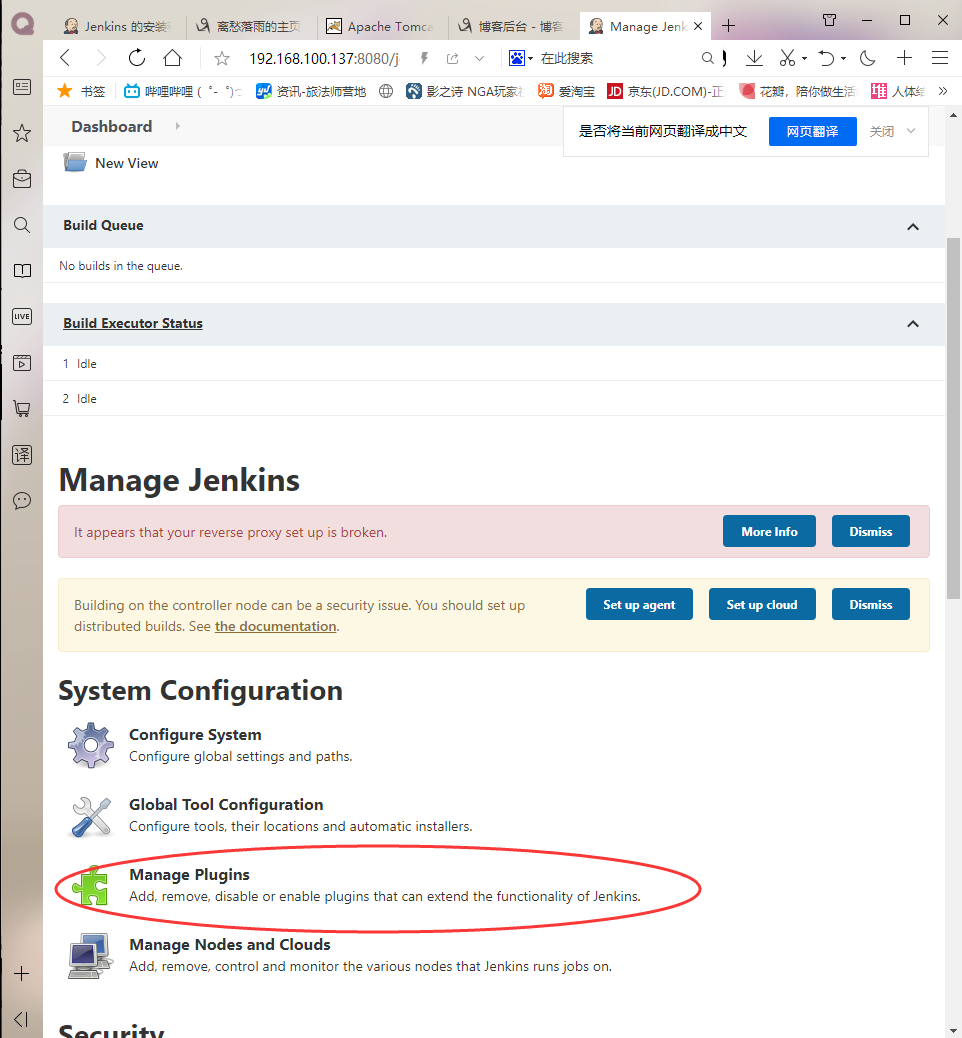Close the translation prompt with 关闭

pyautogui.click(x=881, y=131)
